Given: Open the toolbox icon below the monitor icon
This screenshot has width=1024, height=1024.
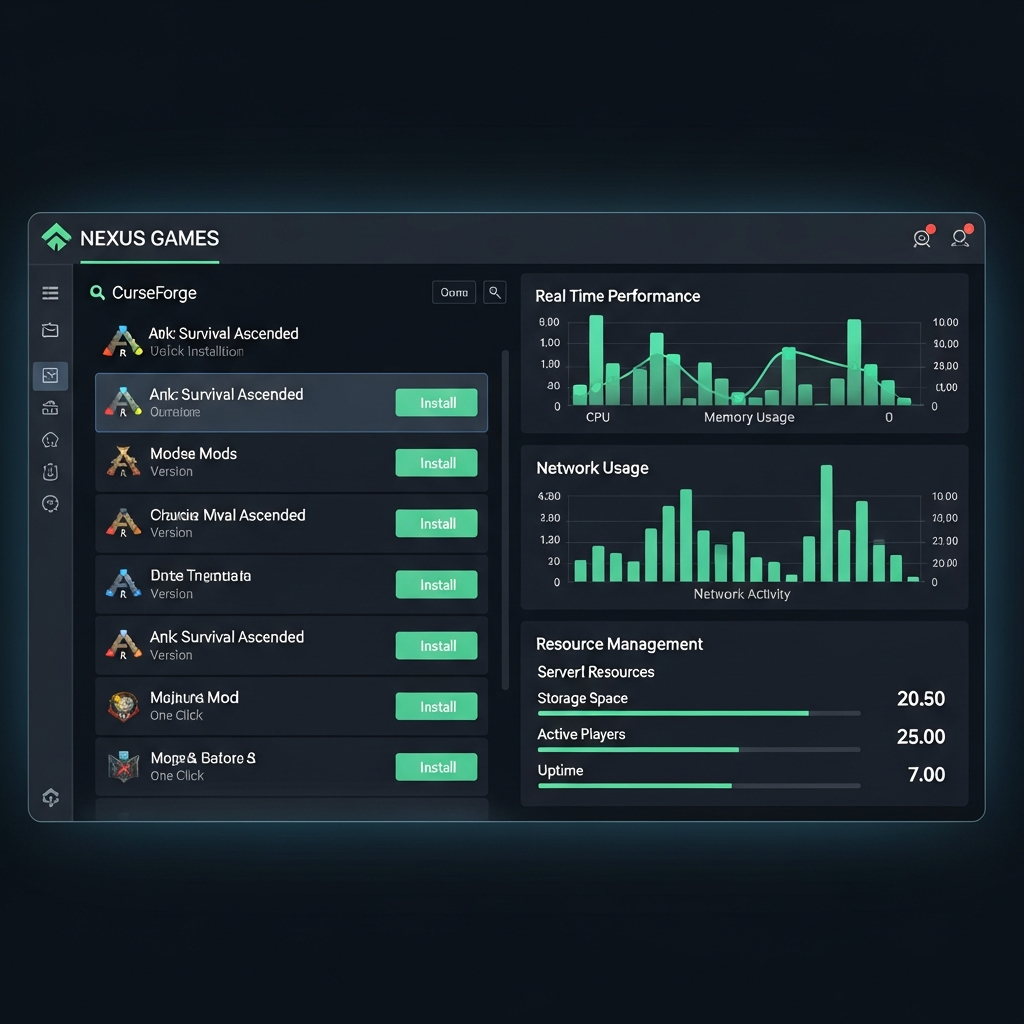Looking at the screenshot, I should coord(50,407).
